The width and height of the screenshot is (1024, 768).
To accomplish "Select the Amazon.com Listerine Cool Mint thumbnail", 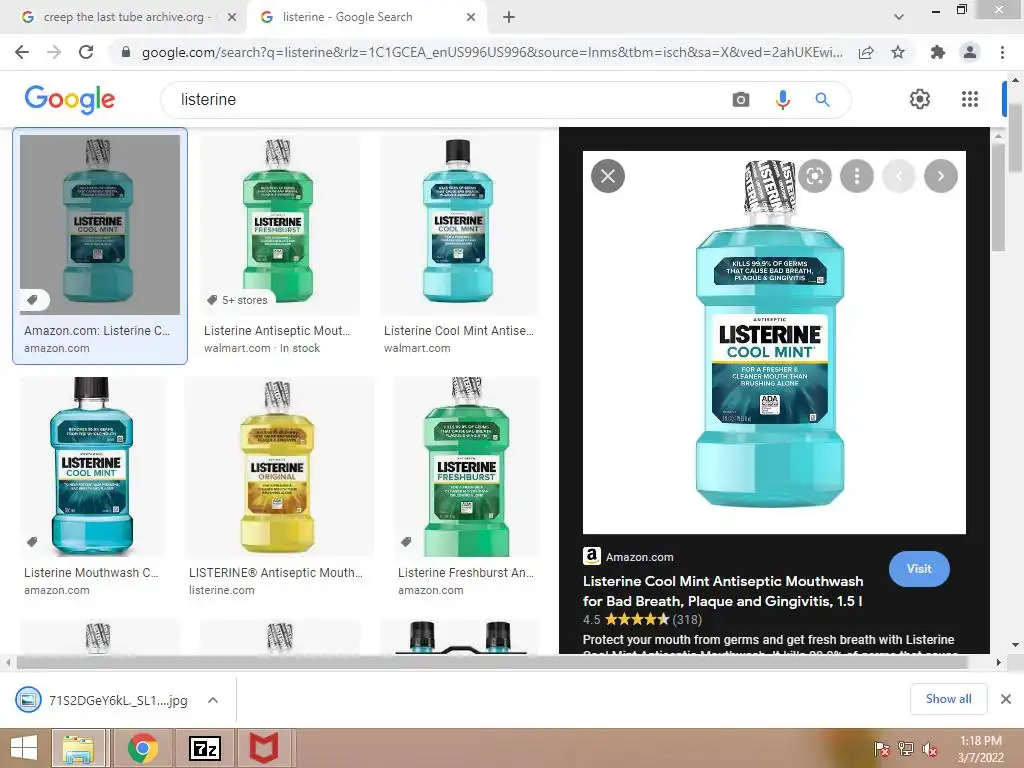I will 100,225.
